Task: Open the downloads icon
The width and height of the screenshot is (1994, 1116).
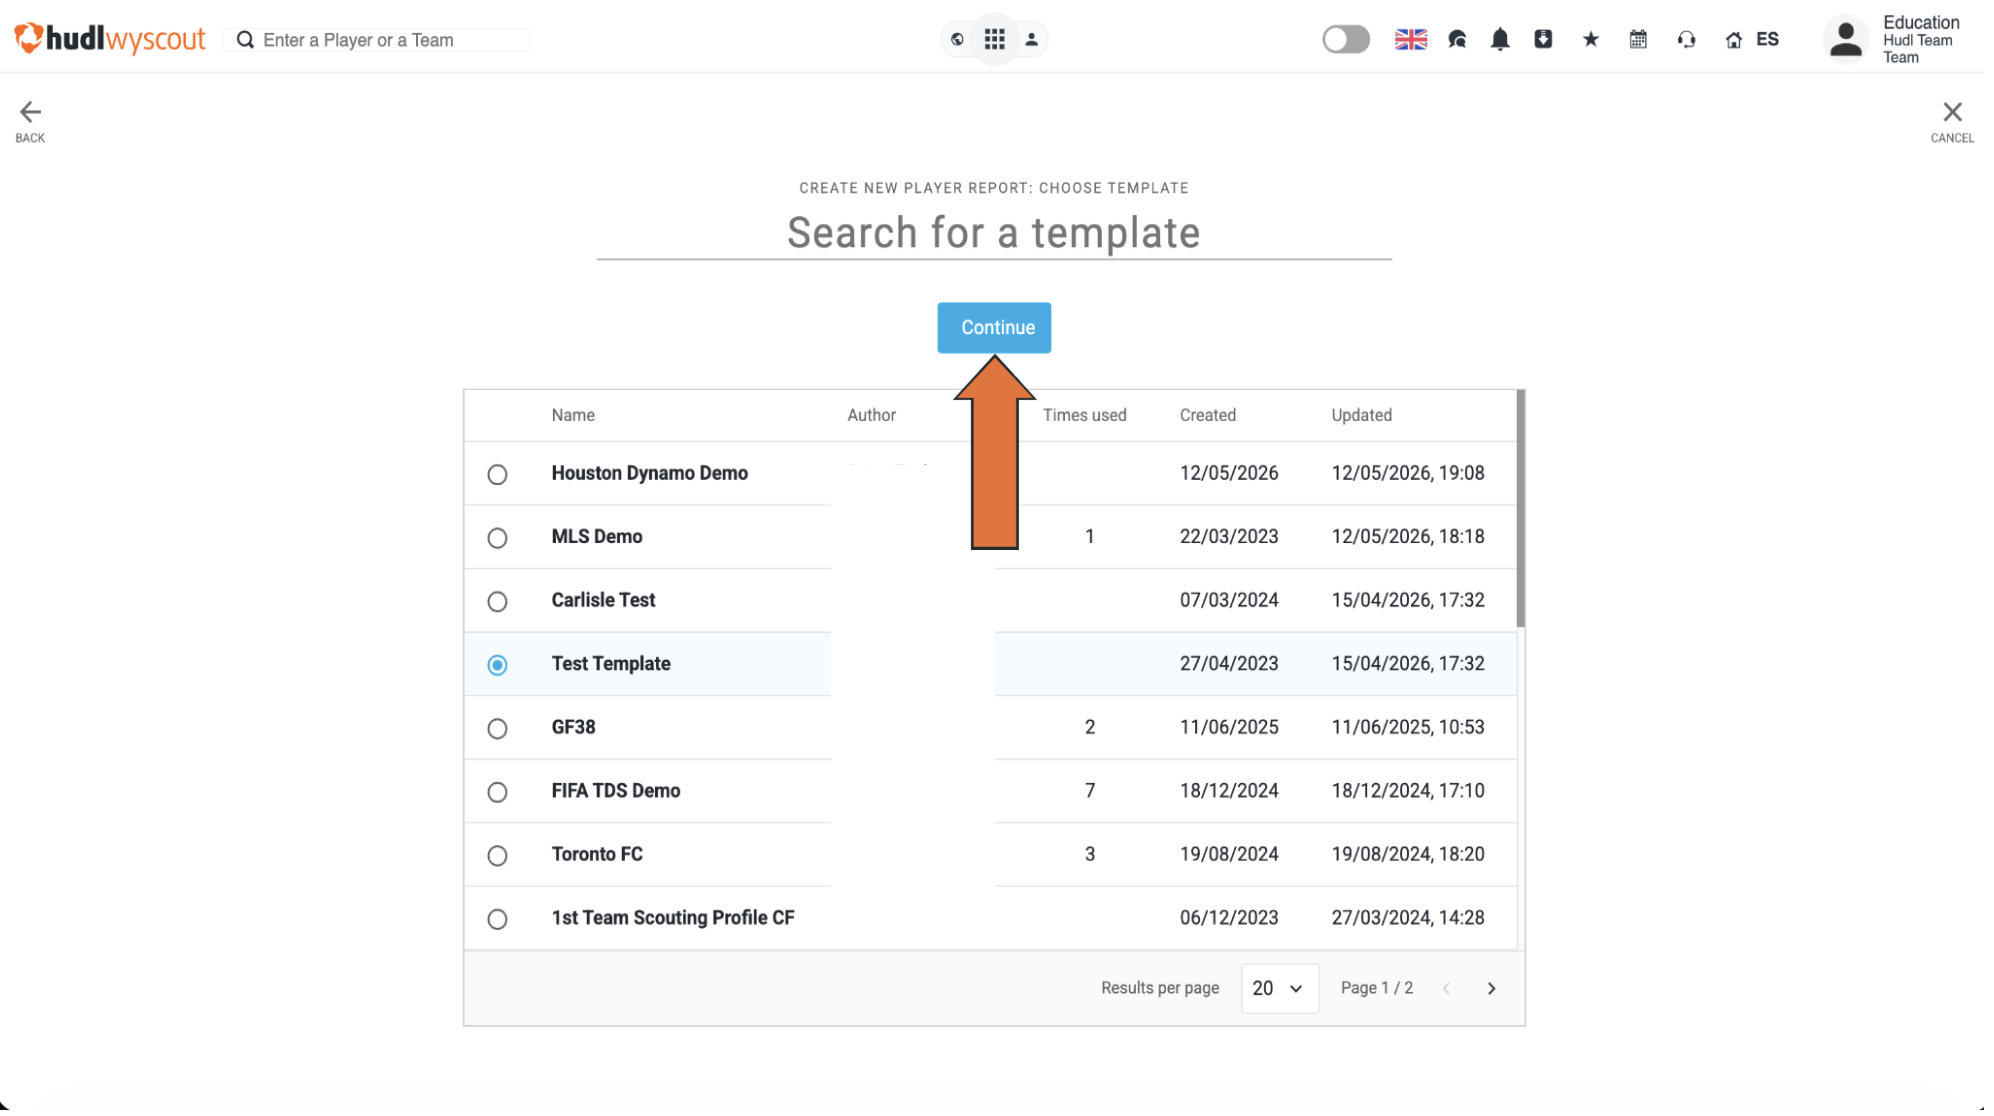Action: point(1543,40)
